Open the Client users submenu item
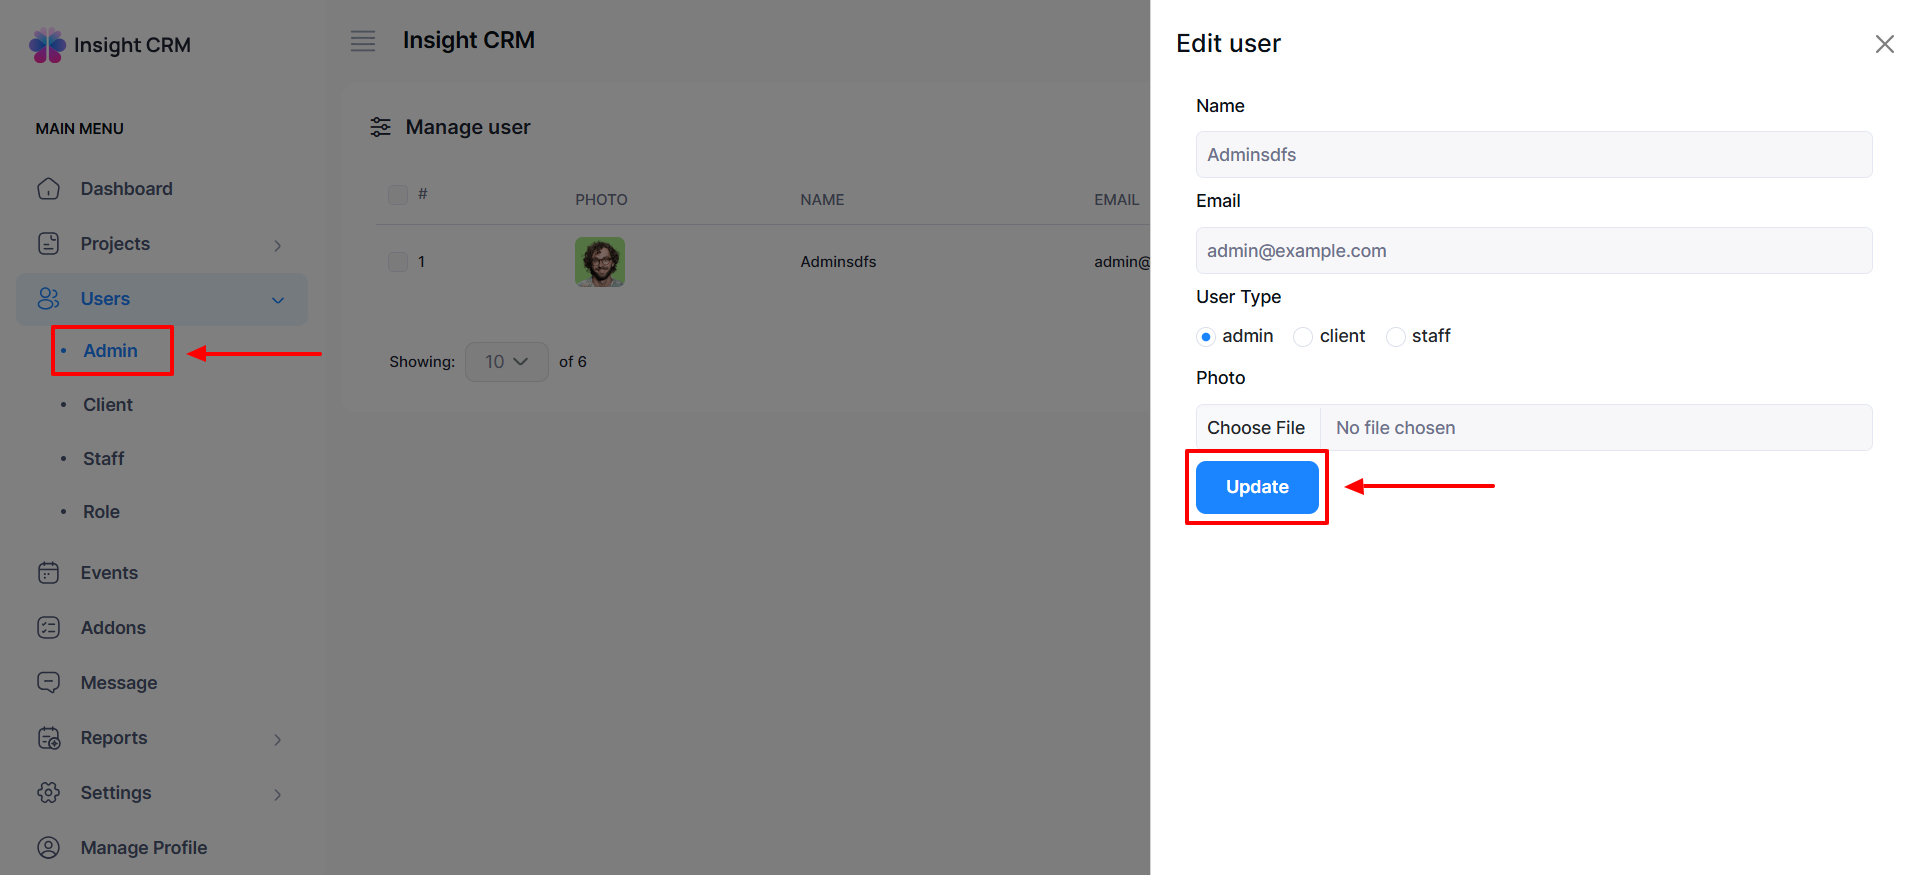 pos(108,405)
